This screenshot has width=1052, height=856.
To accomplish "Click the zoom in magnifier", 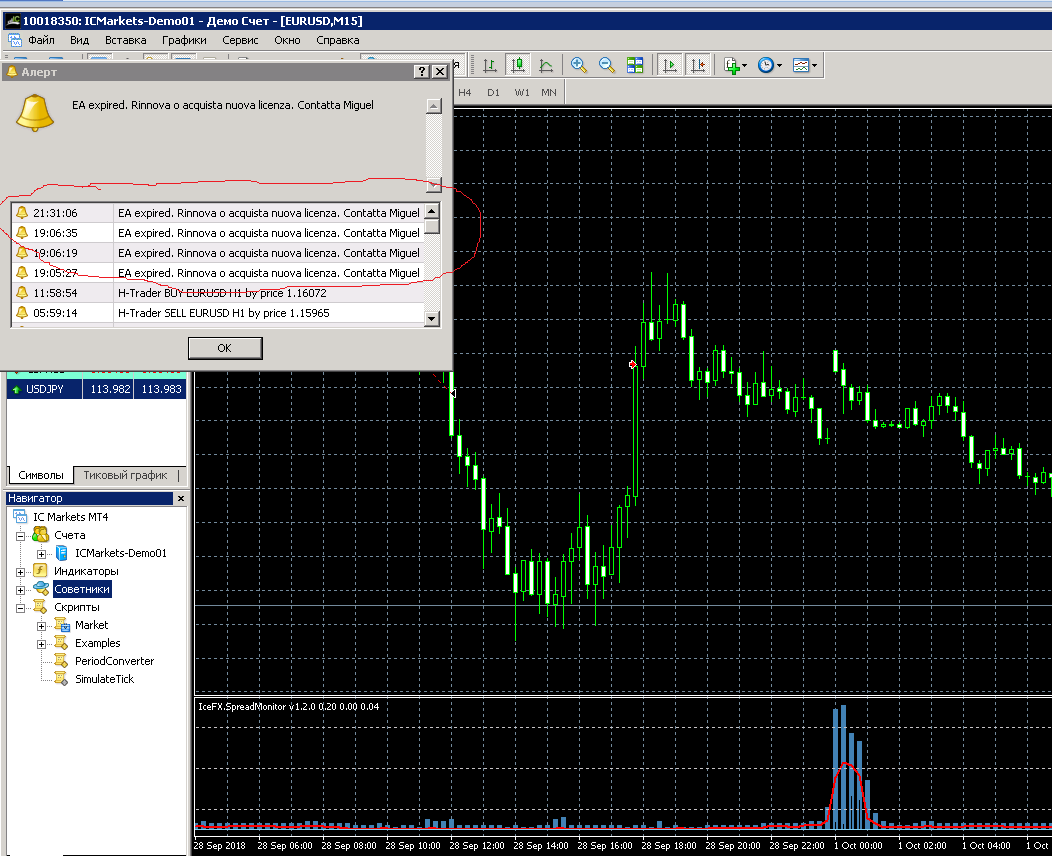I will [x=578, y=65].
